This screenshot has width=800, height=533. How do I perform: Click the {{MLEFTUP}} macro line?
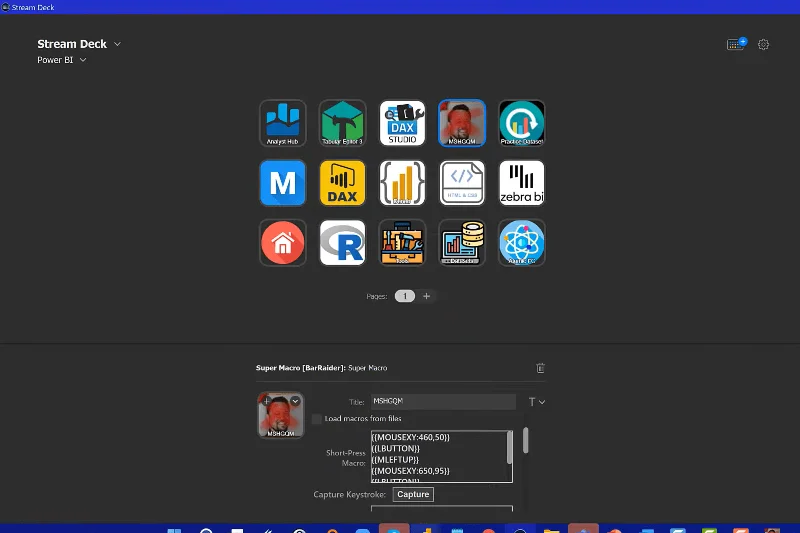tap(395, 460)
